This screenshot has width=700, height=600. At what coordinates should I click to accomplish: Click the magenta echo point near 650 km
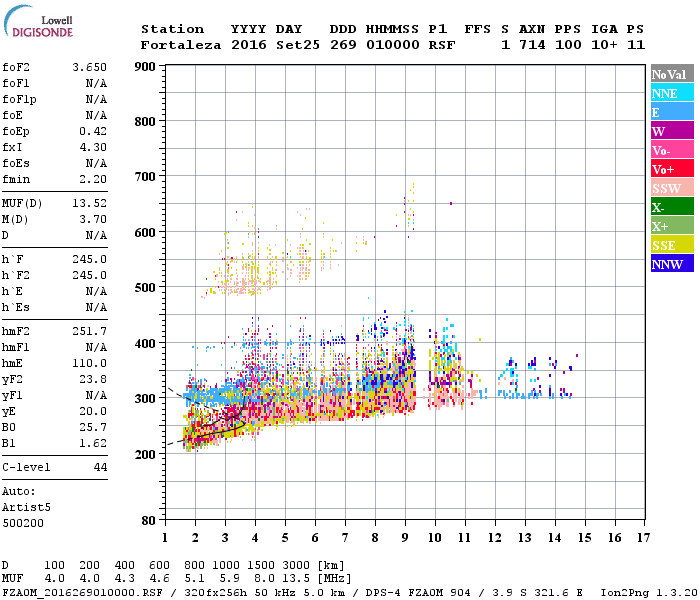(x=451, y=204)
